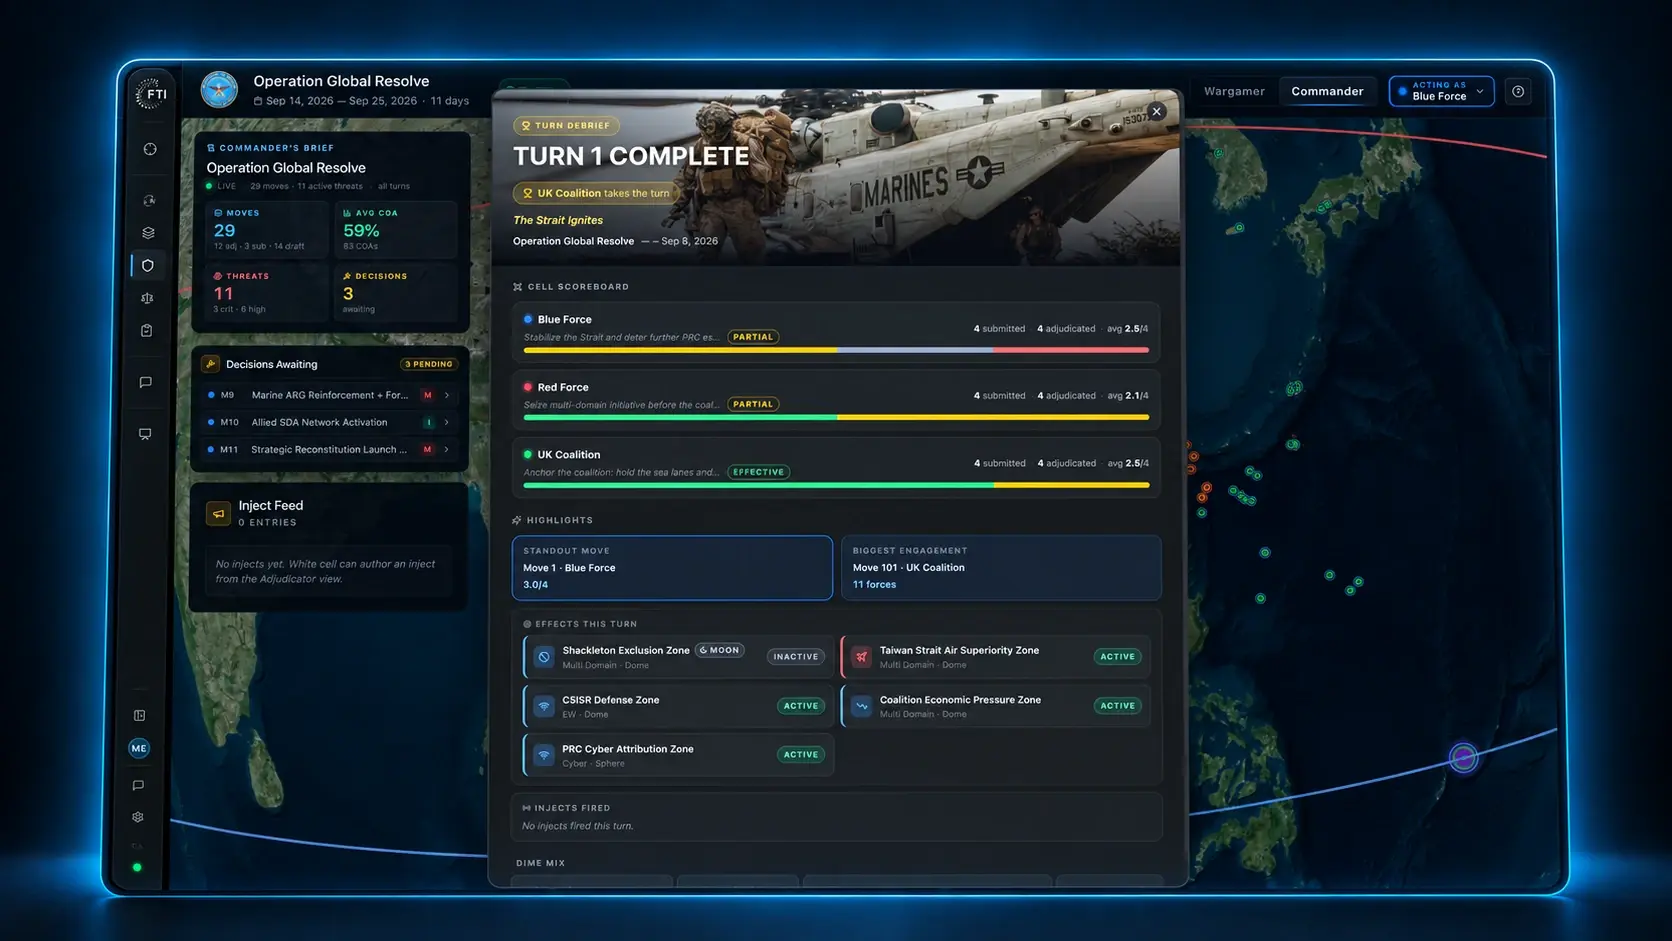Open the Moves 29 stat card
Viewport: 1672px width, 941px height.
coord(266,229)
